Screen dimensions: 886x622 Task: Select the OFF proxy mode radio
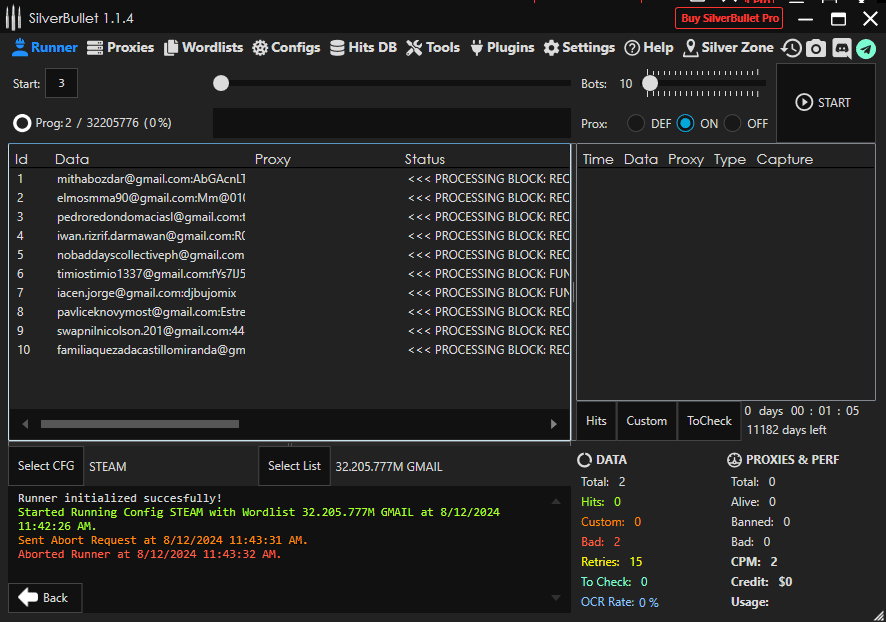coord(733,123)
